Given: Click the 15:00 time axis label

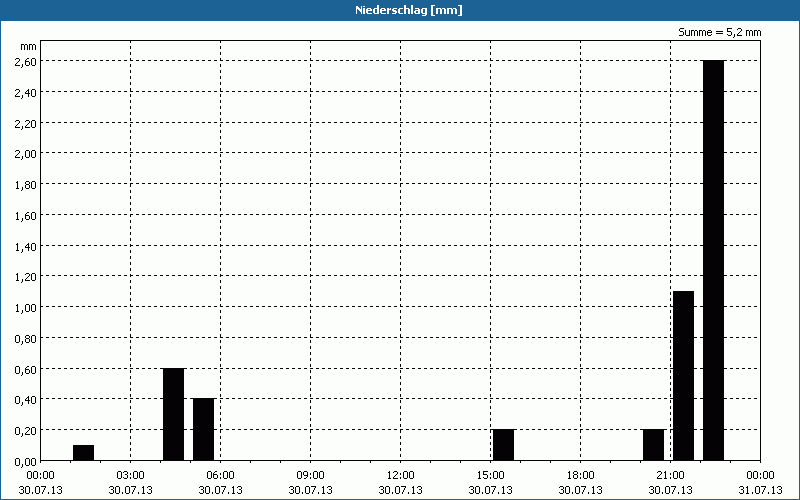Looking at the screenshot, I should 490,476.
